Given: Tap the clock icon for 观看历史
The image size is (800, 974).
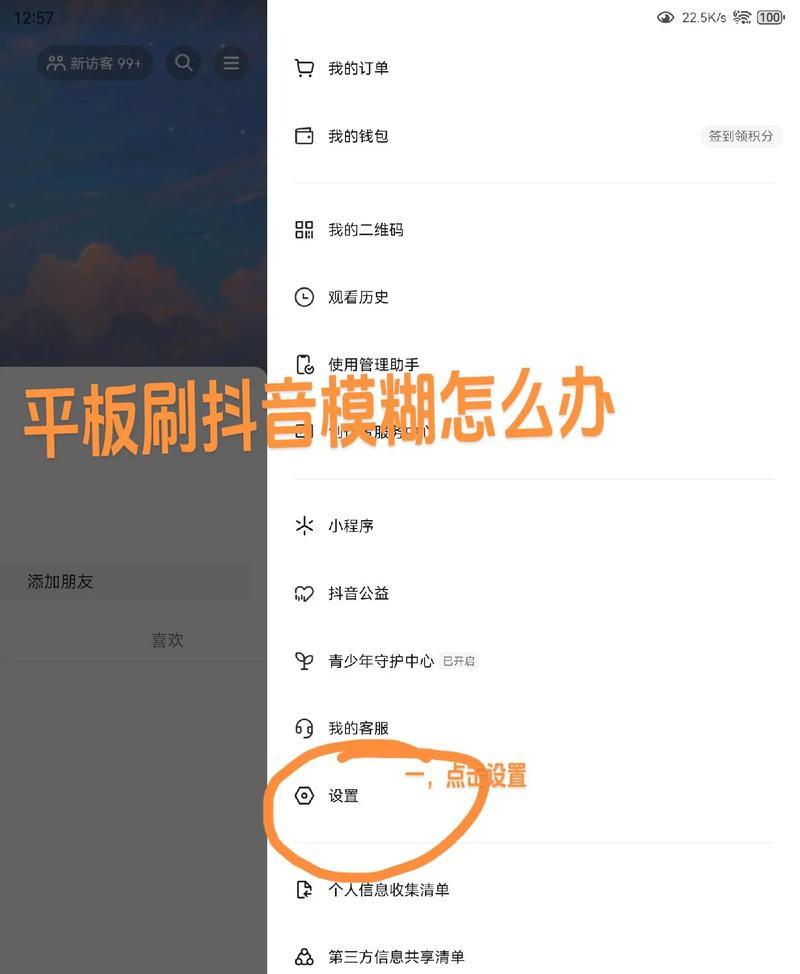Looking at the screenshot, I should pyautogui.click(x=304, y=297).
